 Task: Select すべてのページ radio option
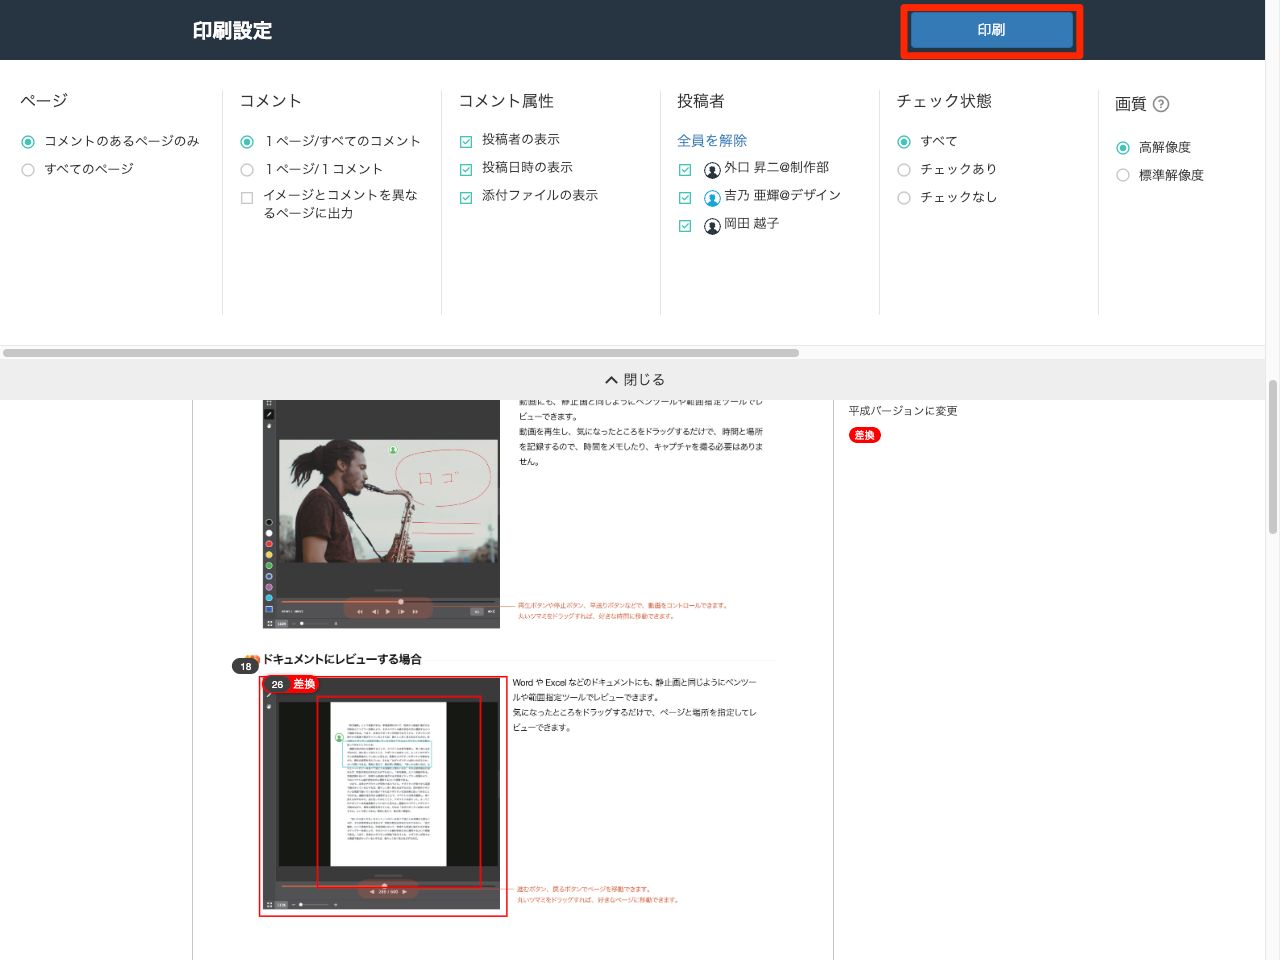28,170
